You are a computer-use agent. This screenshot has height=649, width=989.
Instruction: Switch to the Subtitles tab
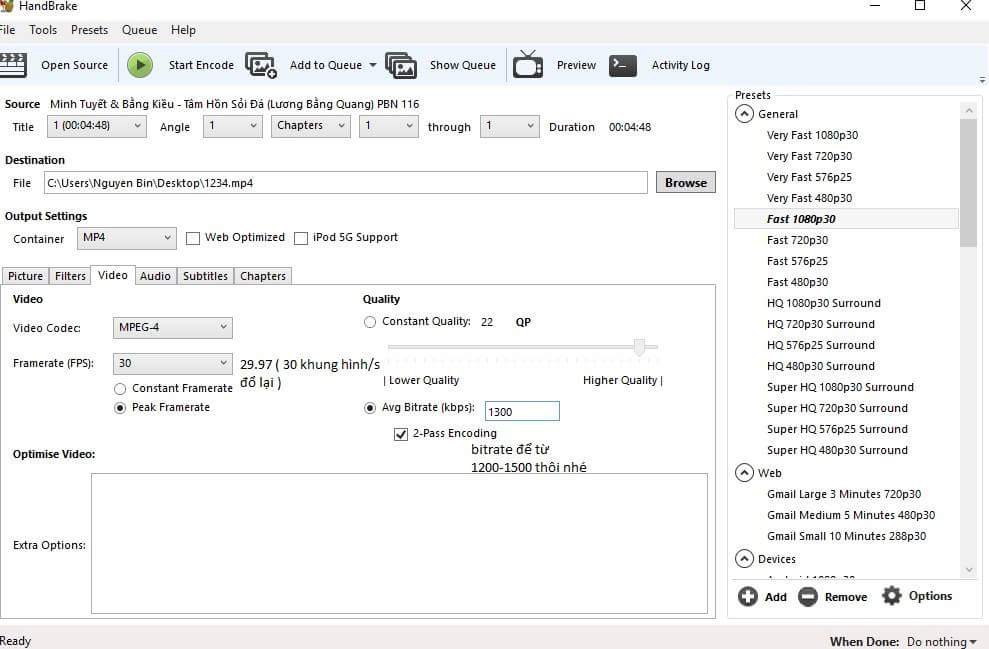(205, 276)
